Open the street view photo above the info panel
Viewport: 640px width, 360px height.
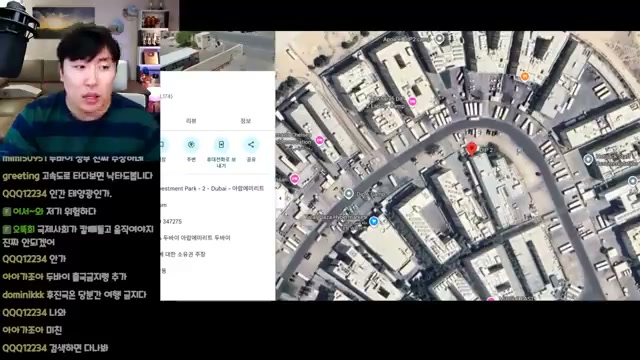[x=218, y=51]
